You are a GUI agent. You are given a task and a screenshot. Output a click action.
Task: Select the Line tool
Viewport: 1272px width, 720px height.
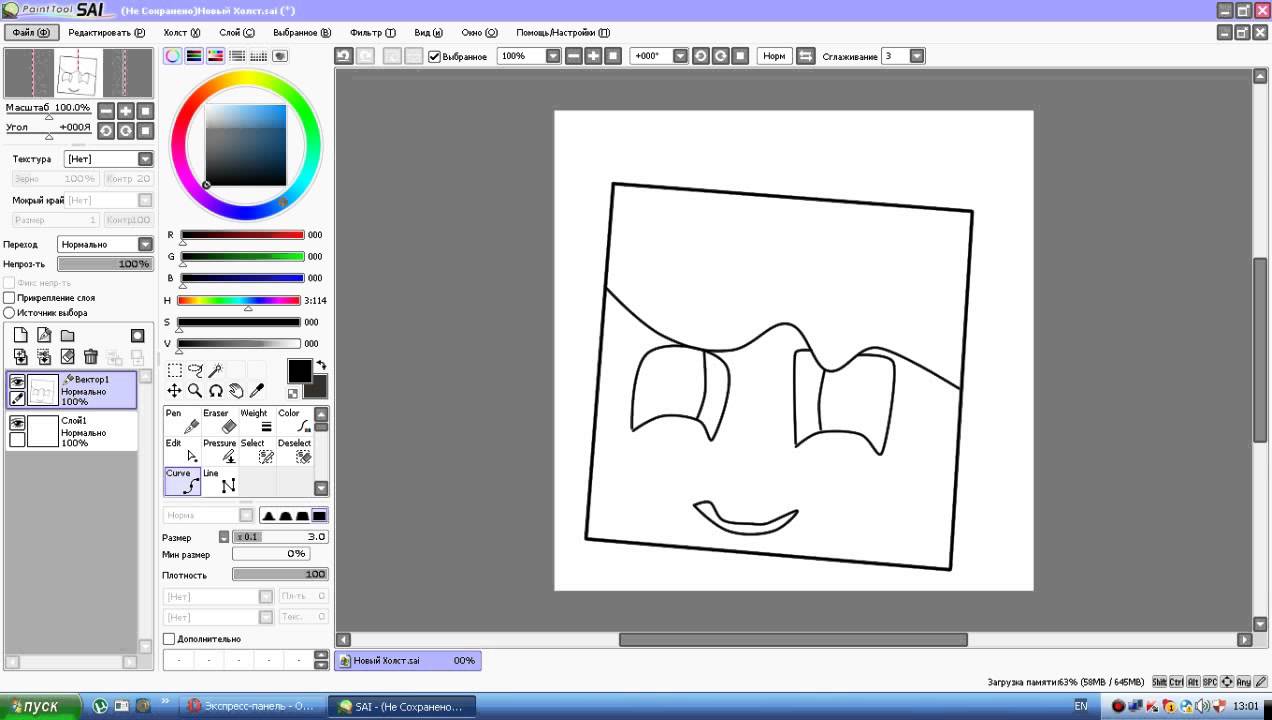pyautogui.click(x=220, y=481)
